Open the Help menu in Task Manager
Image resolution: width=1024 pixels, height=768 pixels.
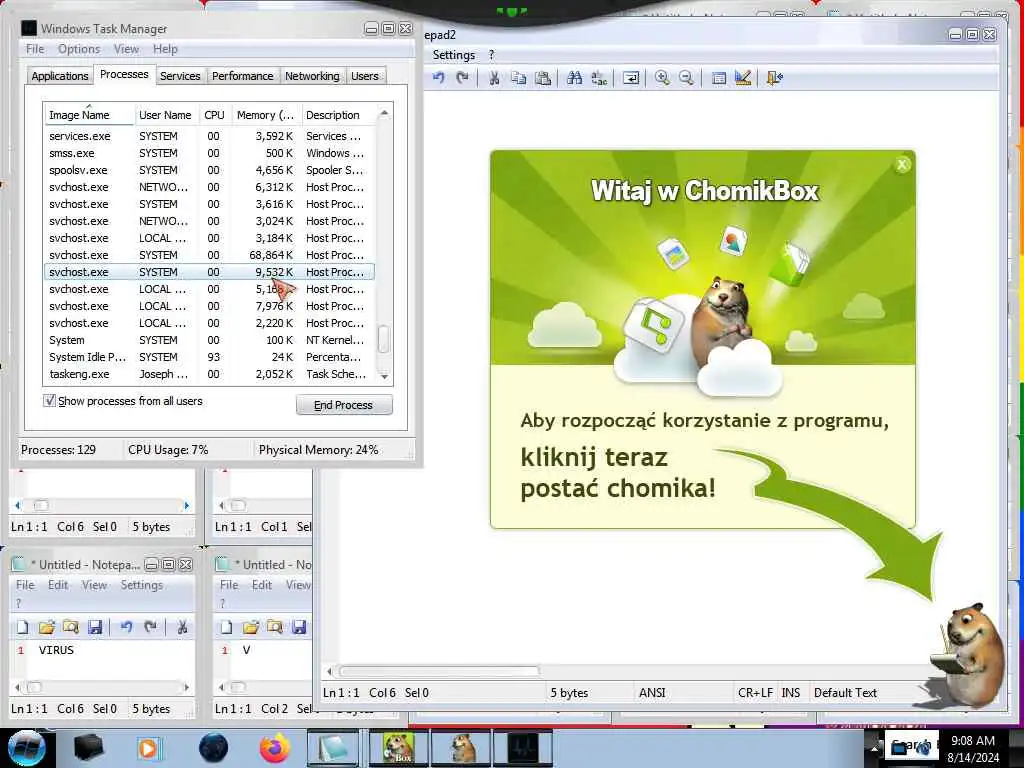point(165,49)
